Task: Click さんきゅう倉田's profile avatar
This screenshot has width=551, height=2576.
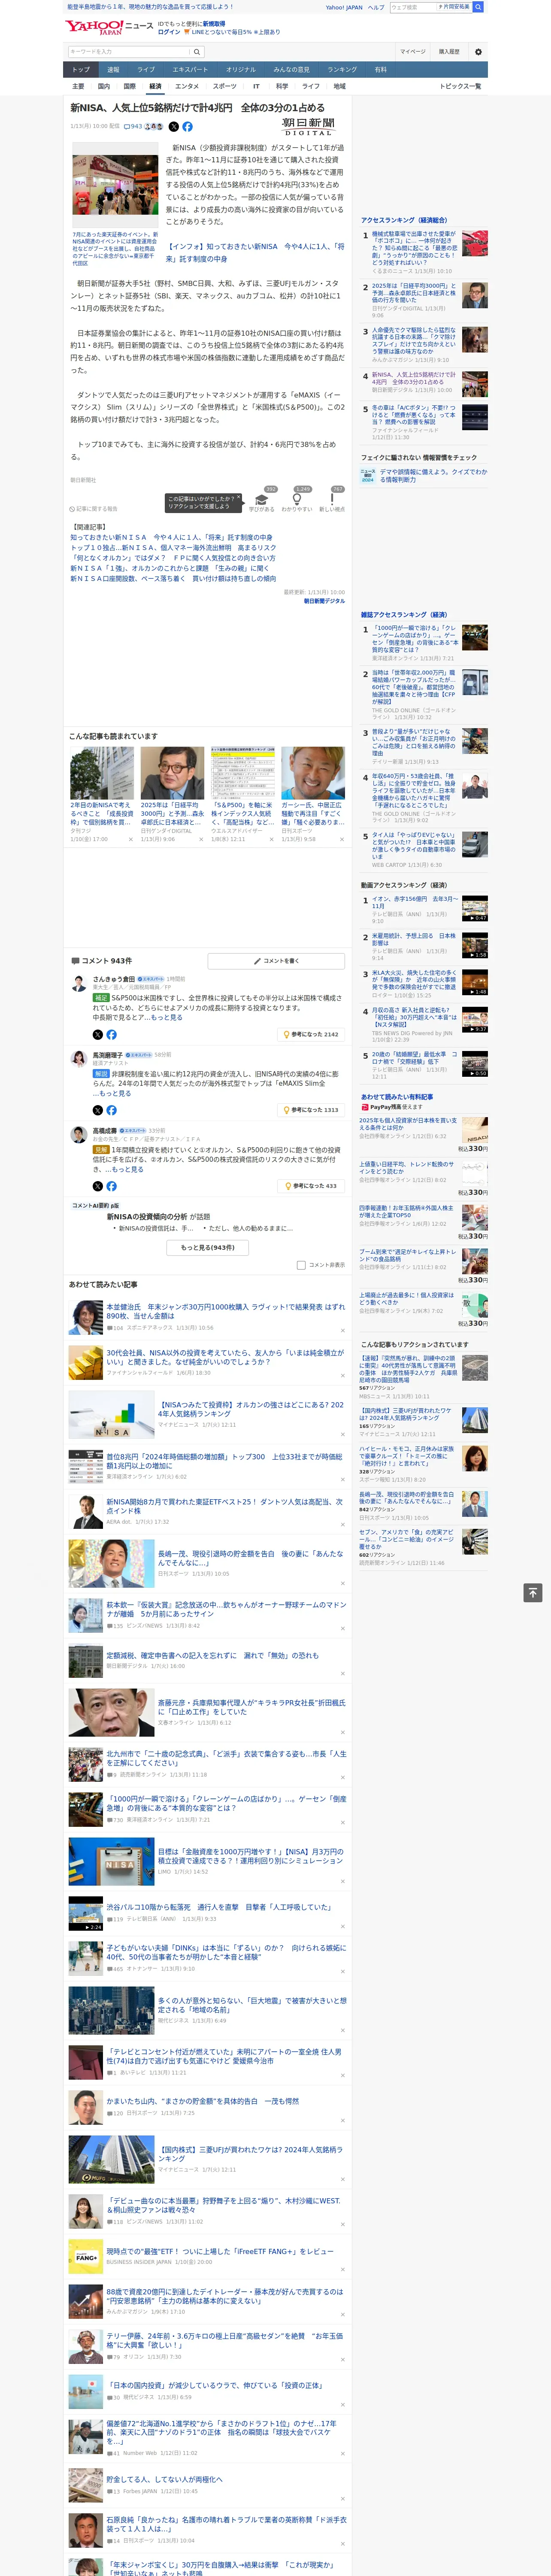Action: click(78, 984)
